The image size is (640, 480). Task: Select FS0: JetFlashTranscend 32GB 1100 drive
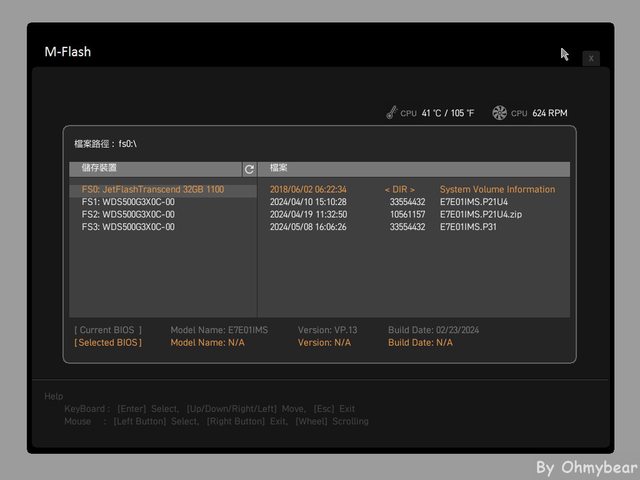point(153,189)
